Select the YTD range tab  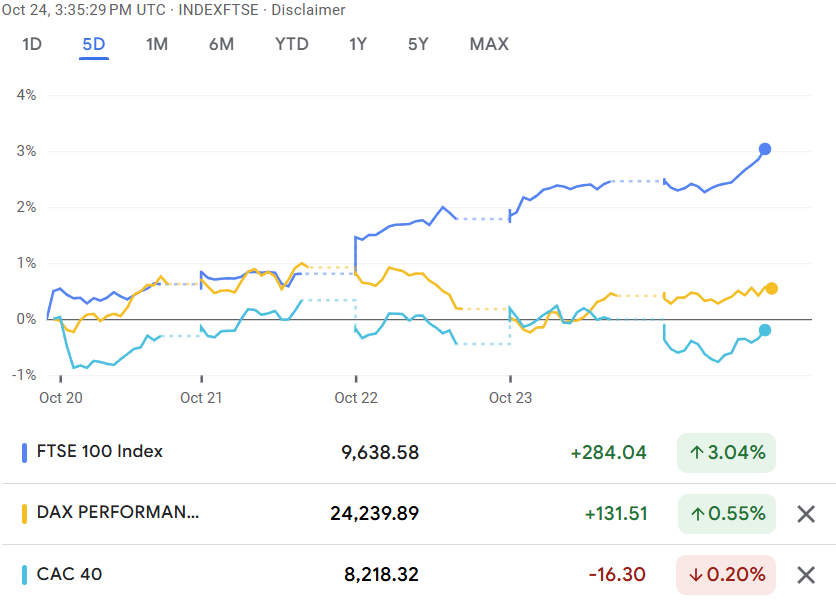pos(292,44)
